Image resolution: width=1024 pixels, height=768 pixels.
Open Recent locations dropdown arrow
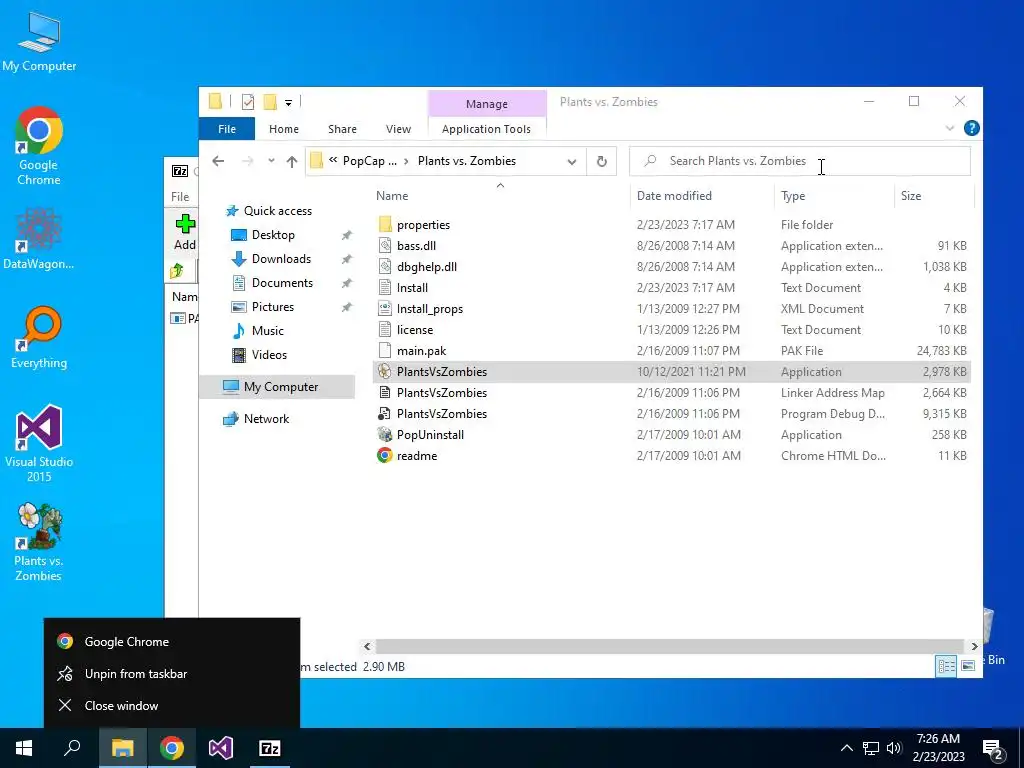tap(271, 161)
